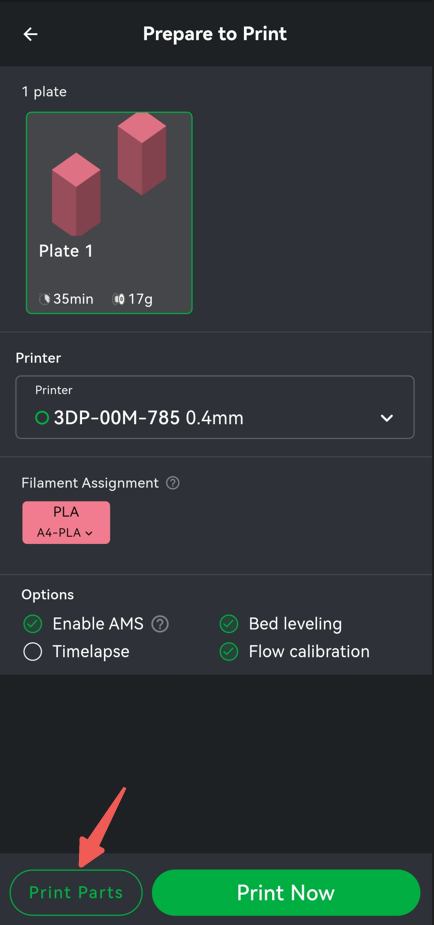Click the printer online status circle
The height and width of the screenshot is (925, 434).
coord(42,418)
